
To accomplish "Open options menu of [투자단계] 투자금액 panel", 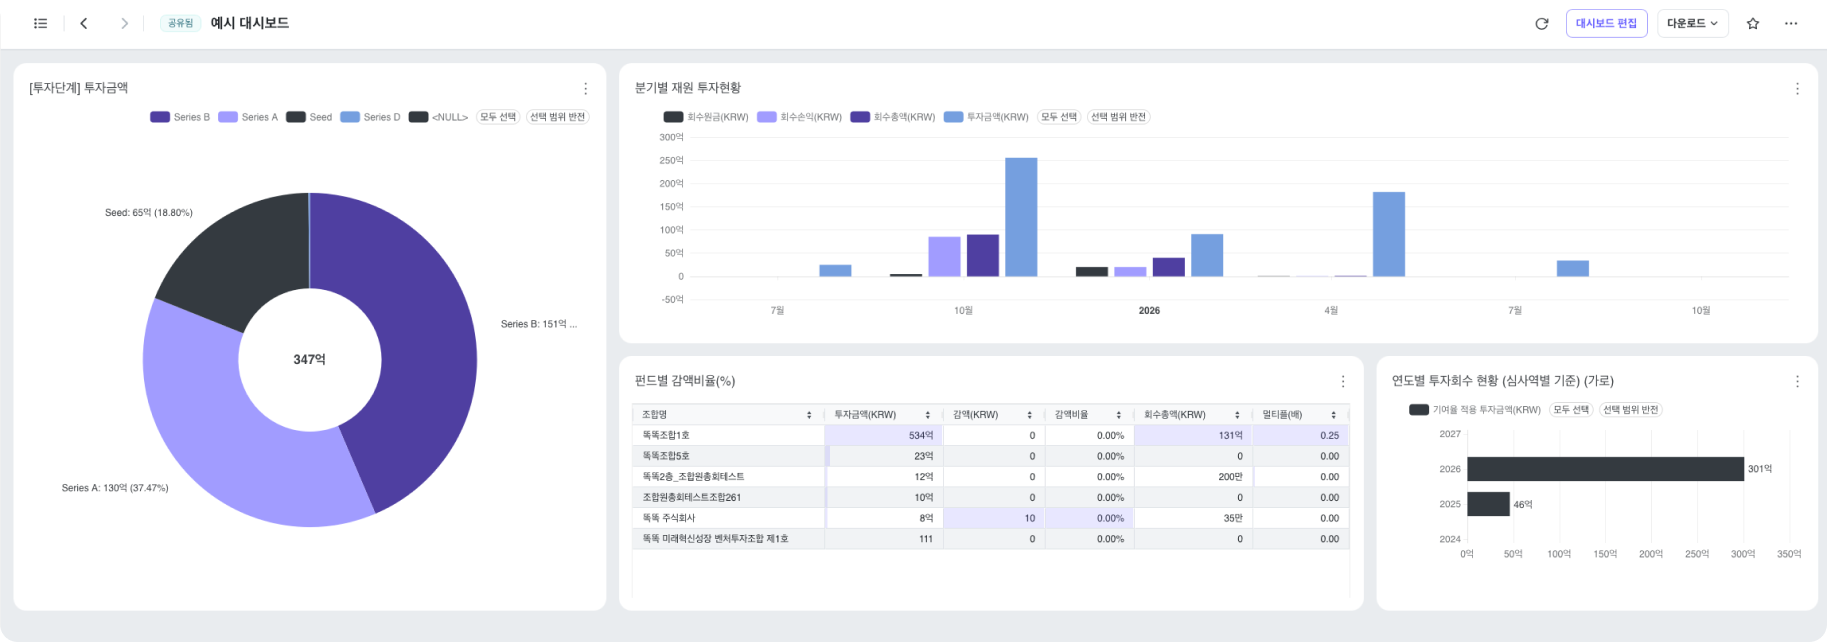I will (x=586, y=88).
